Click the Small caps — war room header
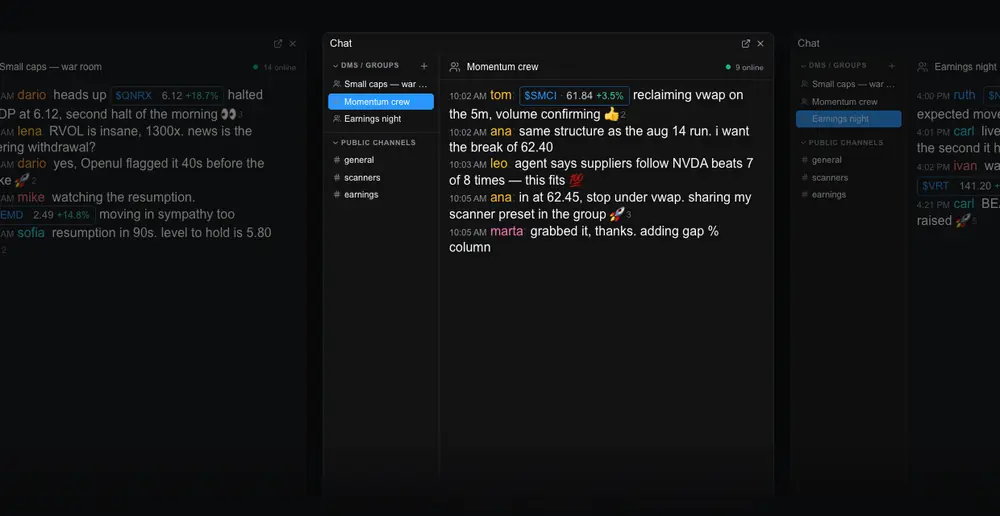This screenshot has height=516, width=1000. click(x=50, y=67)
